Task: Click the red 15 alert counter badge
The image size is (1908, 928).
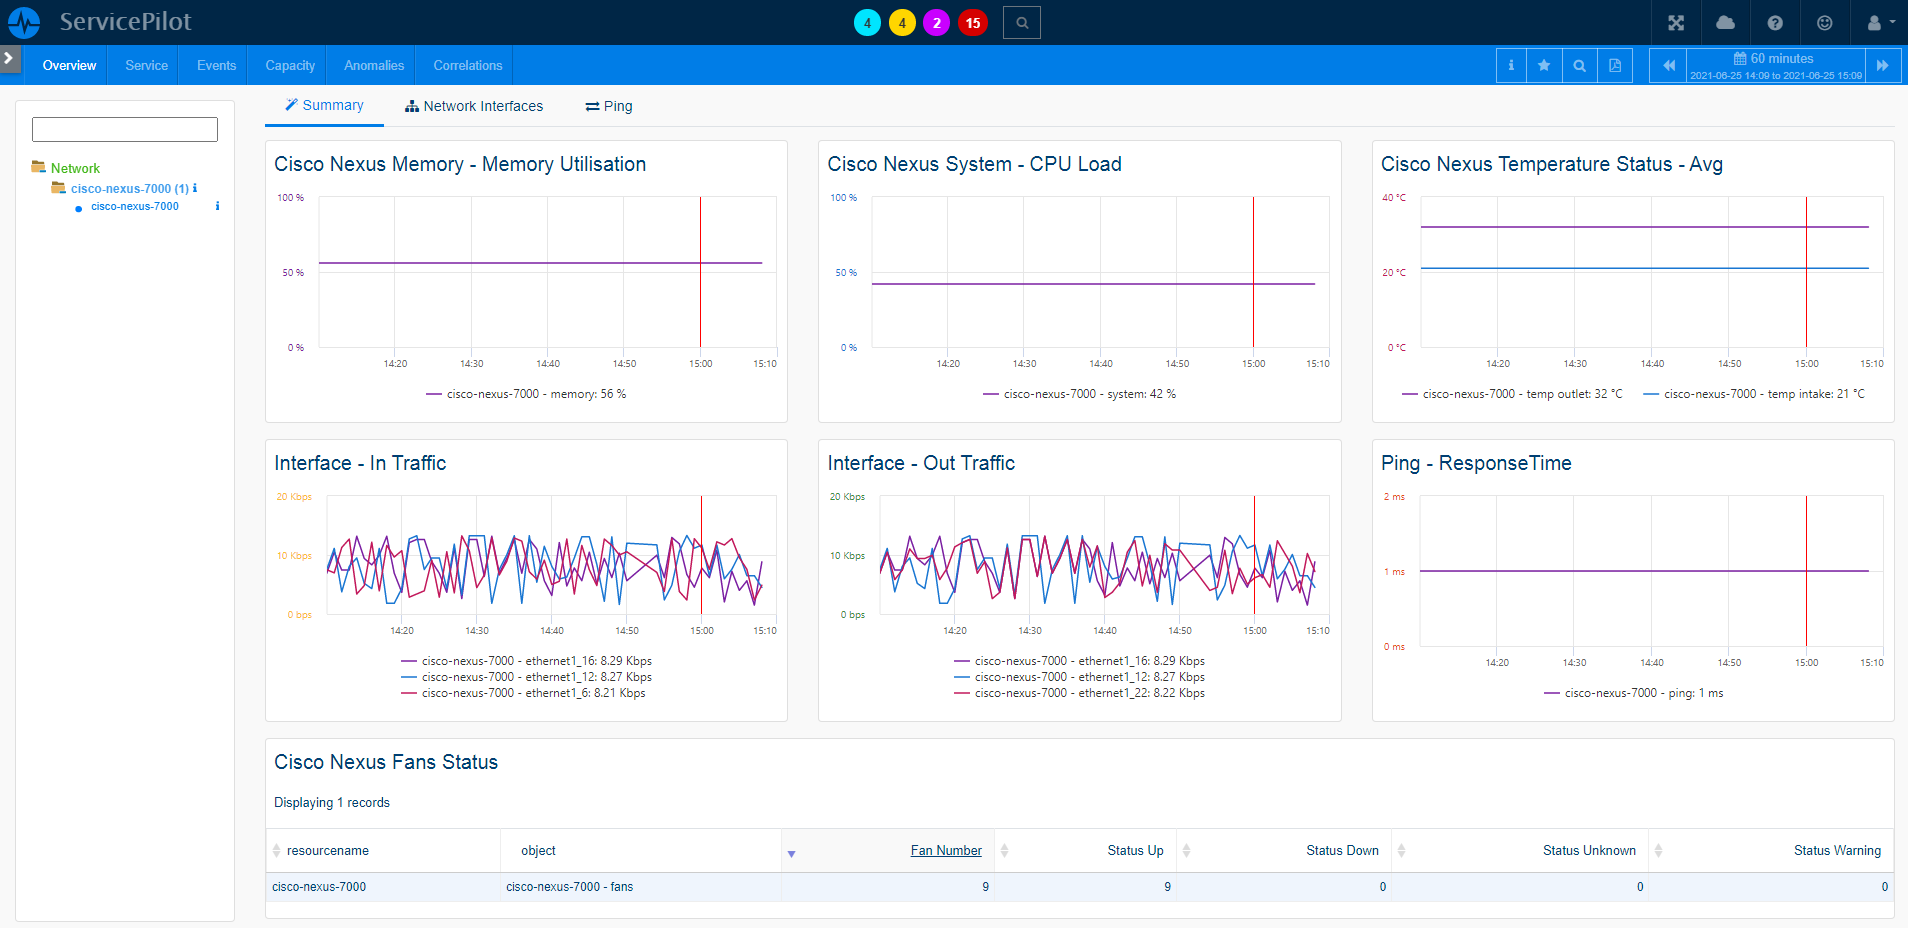Action: pos(972,23)
